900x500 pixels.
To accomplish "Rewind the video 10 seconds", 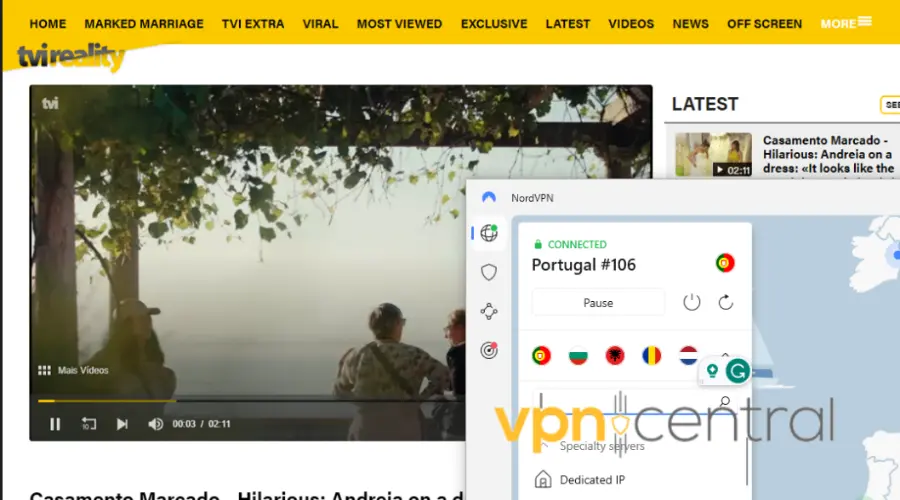I will point(88,424).
